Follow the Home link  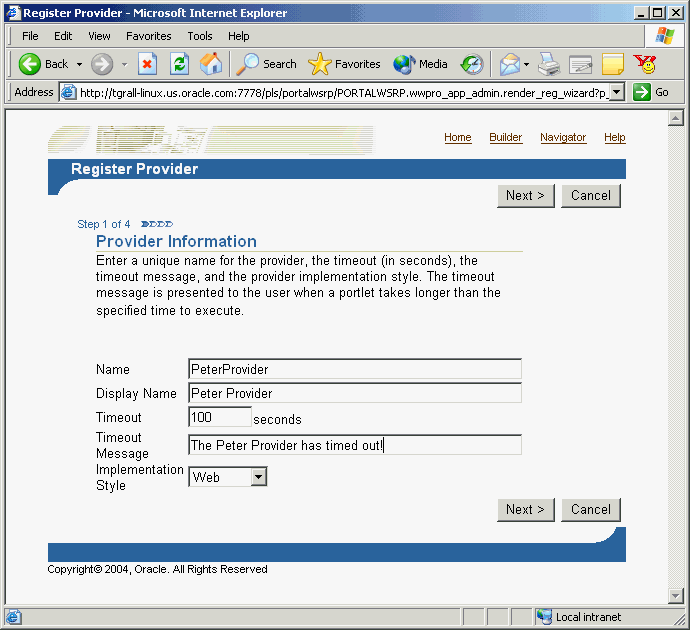(458, 137)
